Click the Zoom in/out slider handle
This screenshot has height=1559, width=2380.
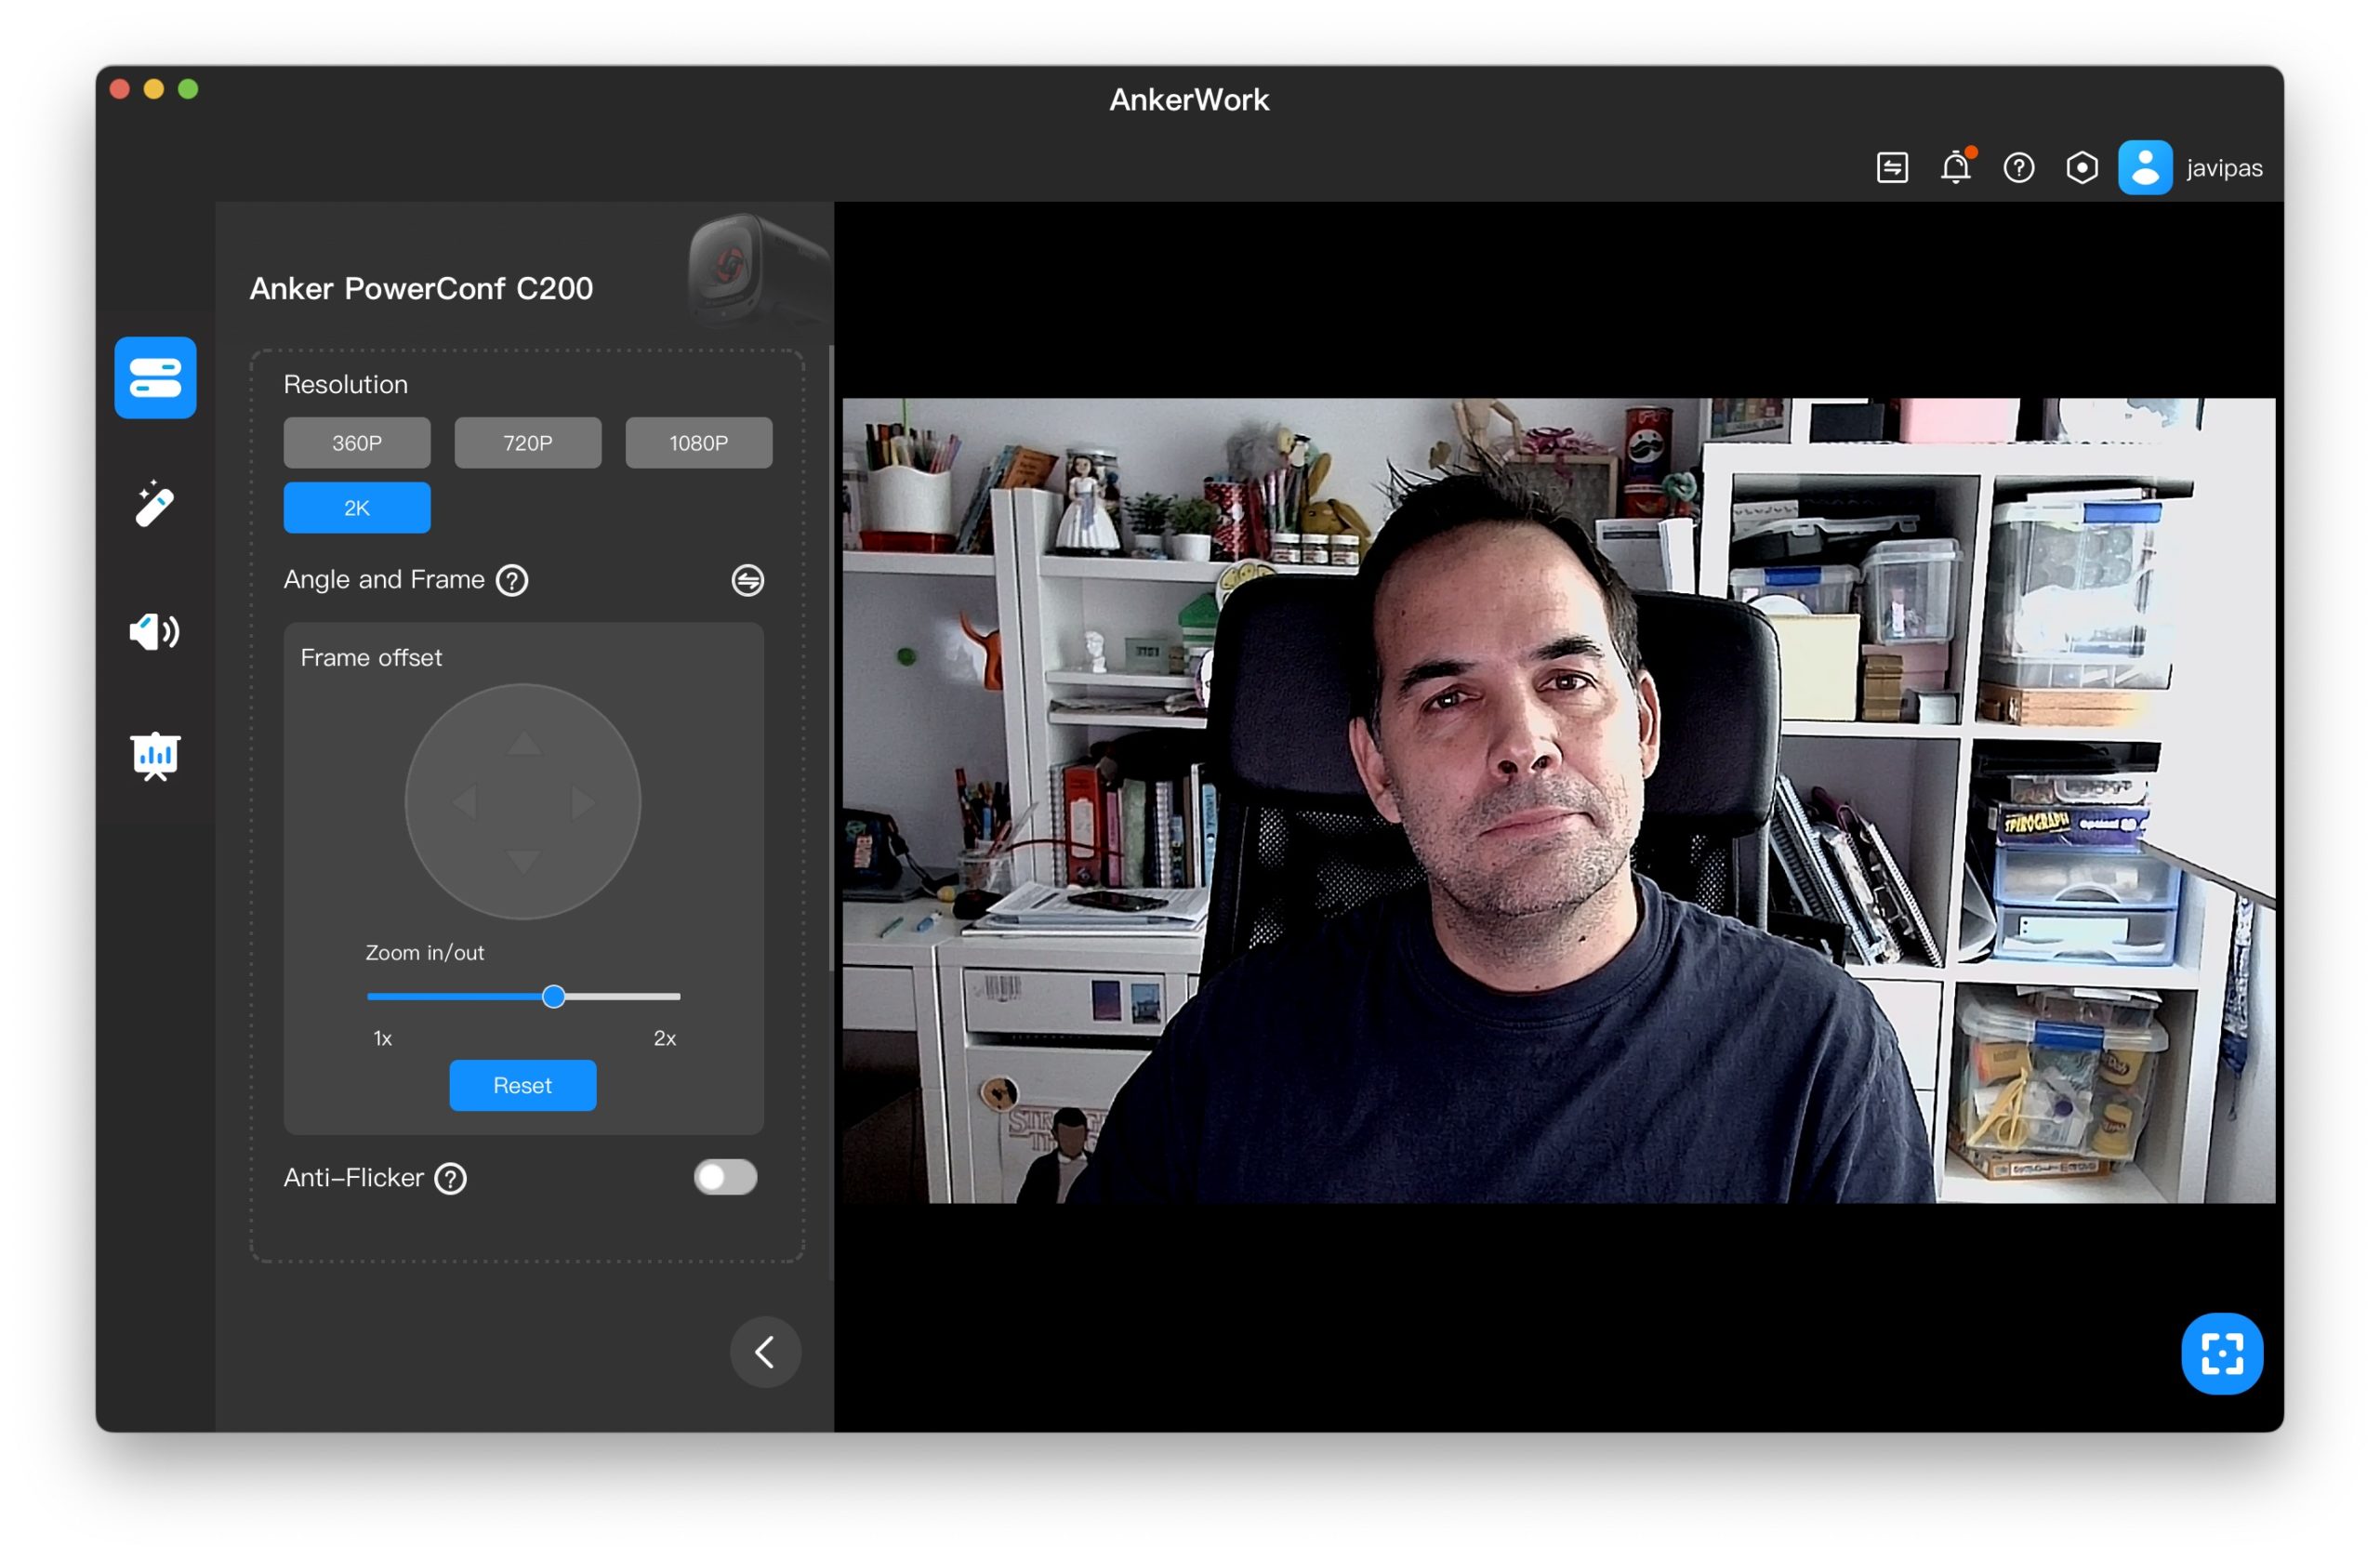click(x=553, y=996)
